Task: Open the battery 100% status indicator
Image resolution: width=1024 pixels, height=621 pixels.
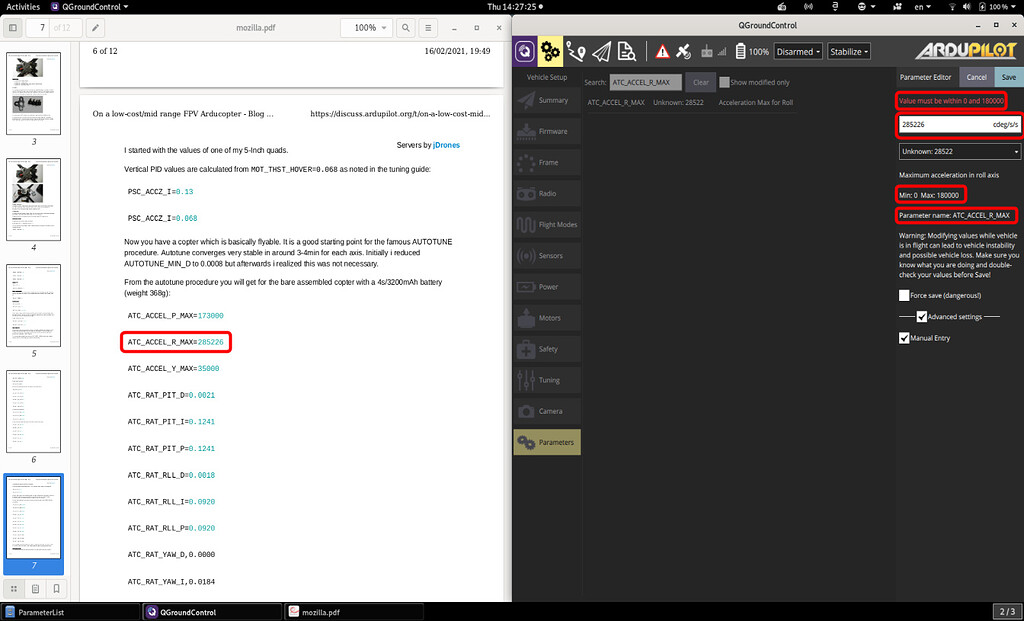Action: [x=748, y=51]
